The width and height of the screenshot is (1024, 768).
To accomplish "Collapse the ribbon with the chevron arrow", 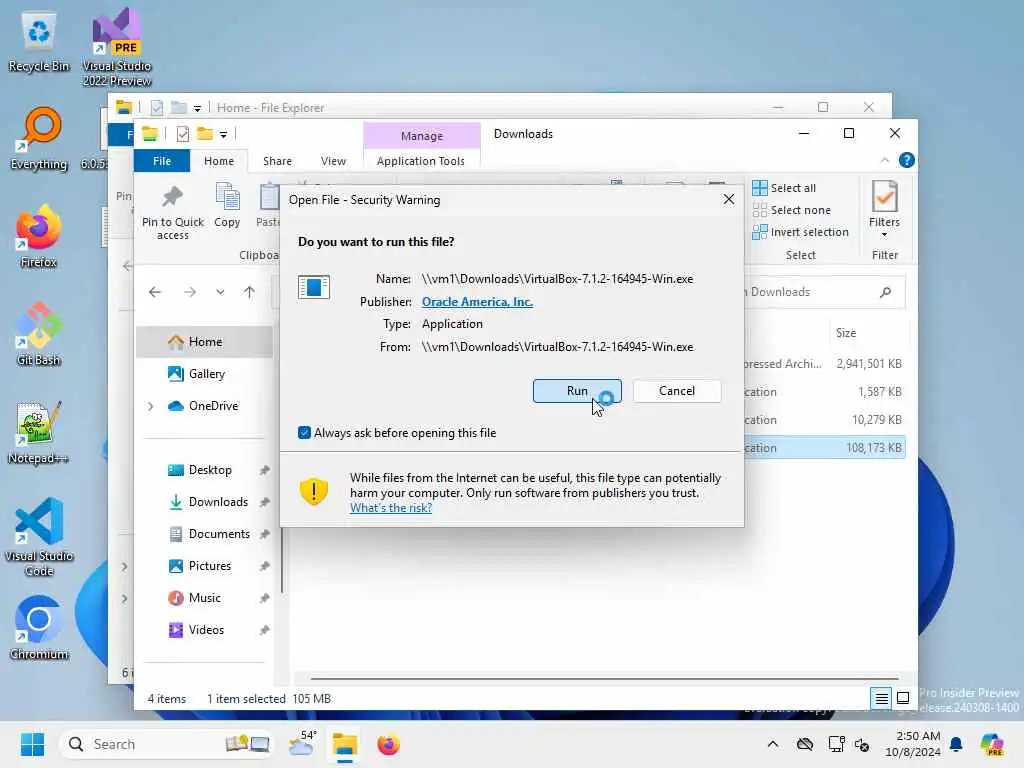I will pyautogui.click(x=884, y=160).
